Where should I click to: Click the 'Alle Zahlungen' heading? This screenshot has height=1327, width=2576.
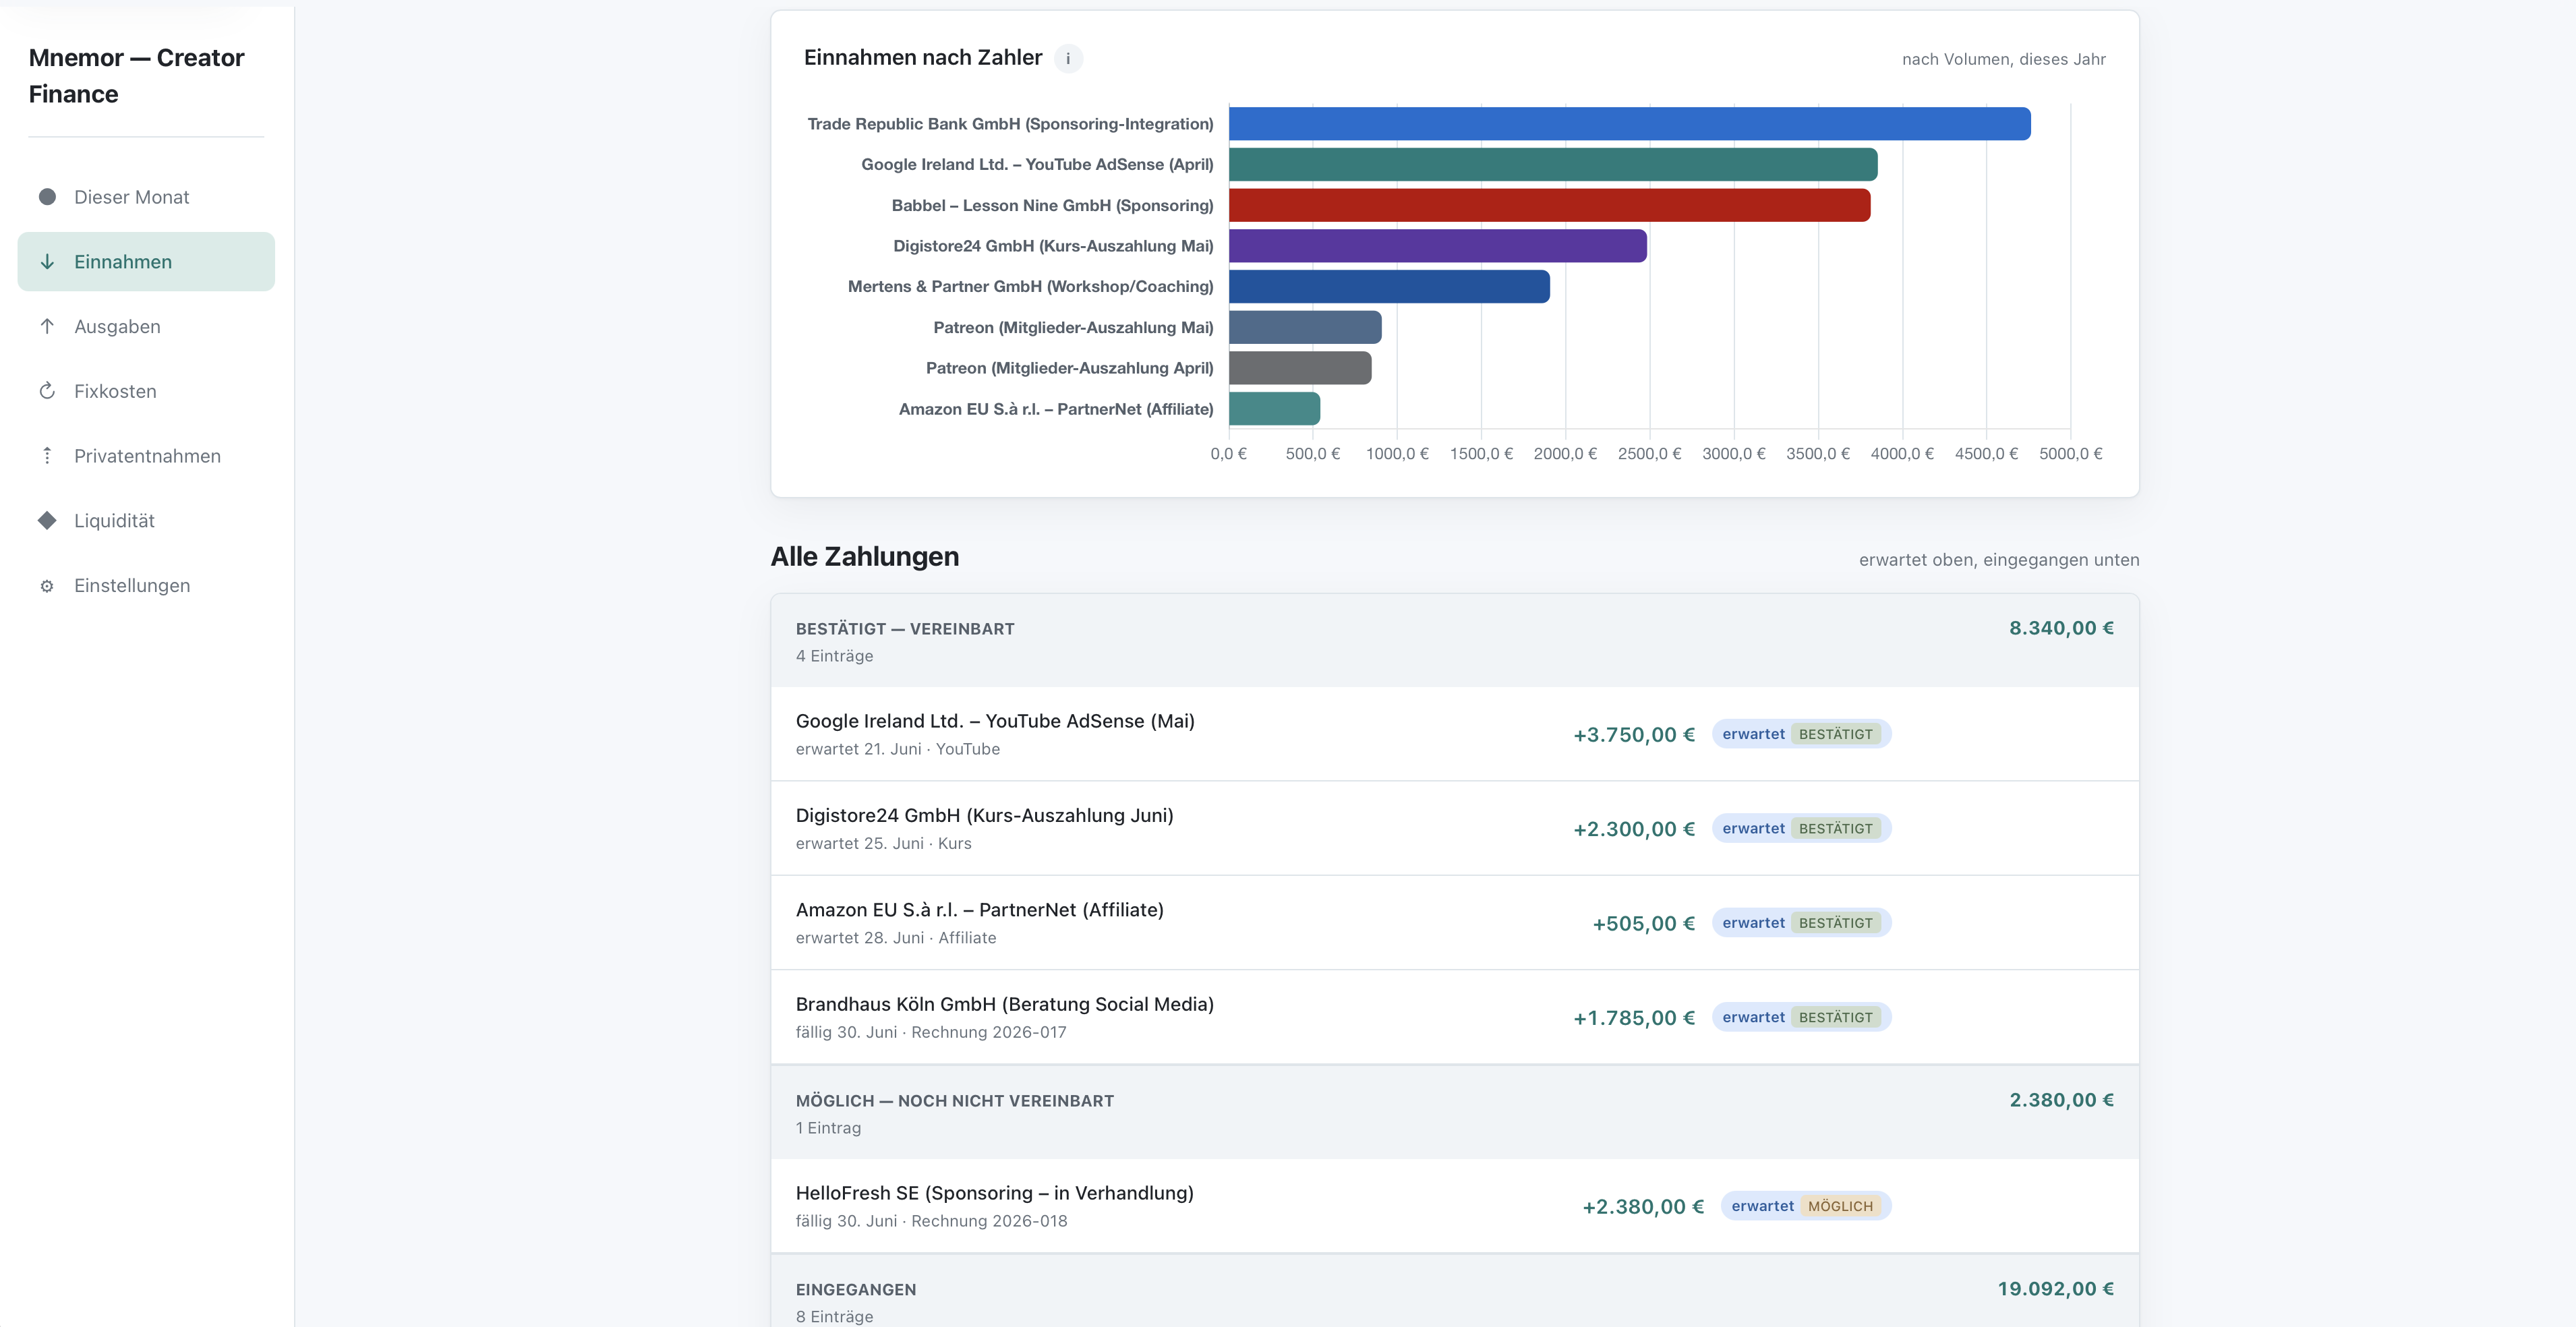(x=865, y=556)
